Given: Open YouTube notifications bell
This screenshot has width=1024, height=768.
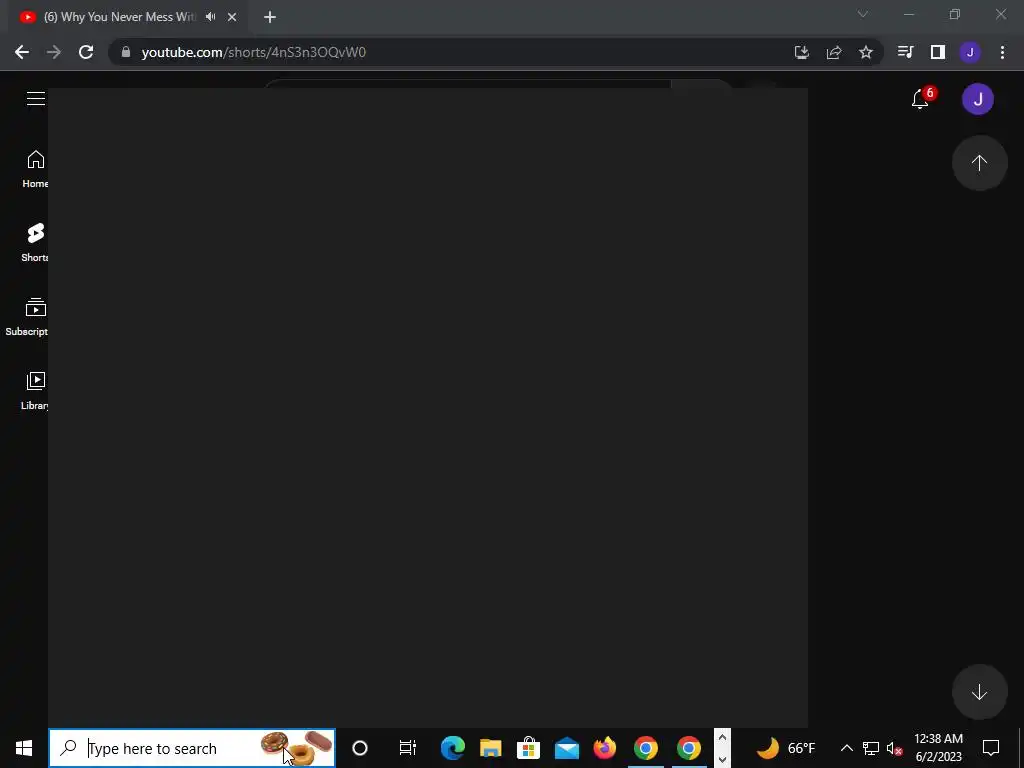Looking at the screenshot, I should pos(921,99).
